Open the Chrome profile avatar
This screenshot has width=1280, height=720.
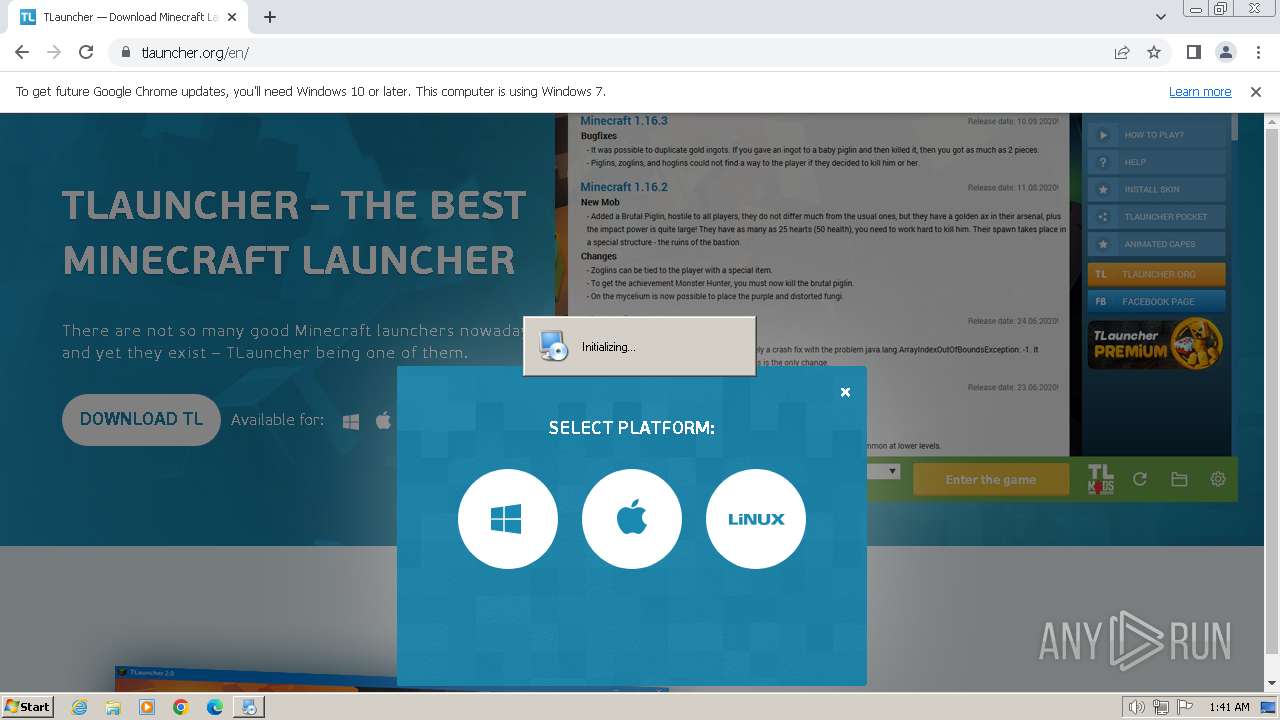coord(1225,52)
